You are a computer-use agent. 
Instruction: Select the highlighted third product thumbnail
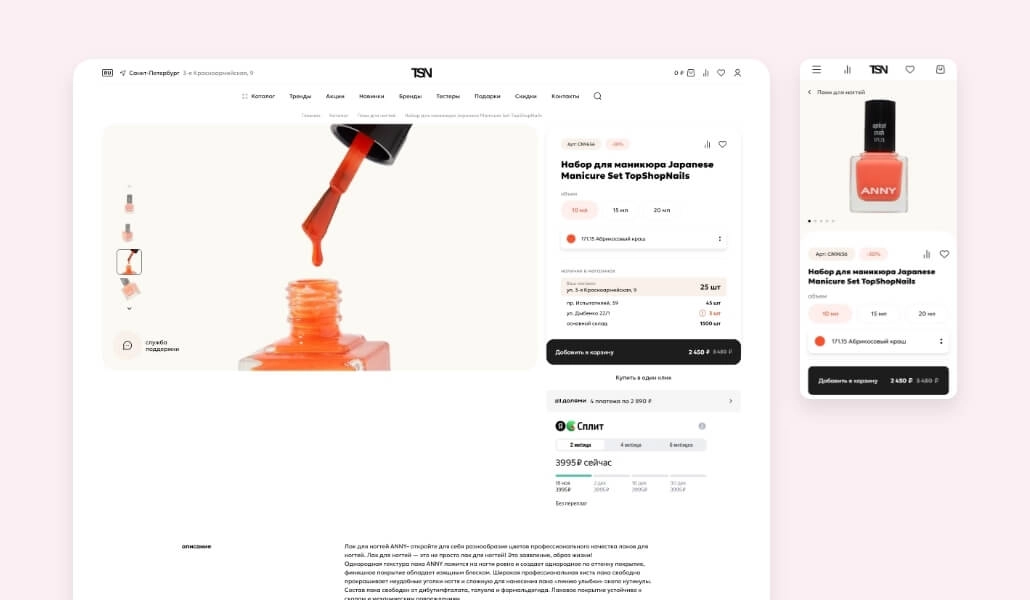pos(129,262)
